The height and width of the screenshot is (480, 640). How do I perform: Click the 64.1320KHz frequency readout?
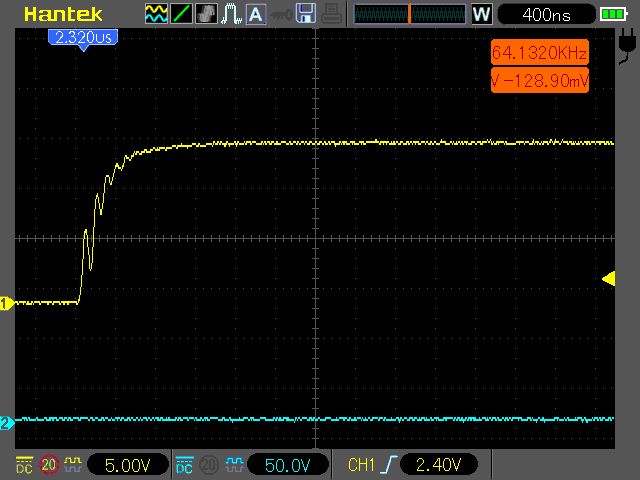(539, 52)
